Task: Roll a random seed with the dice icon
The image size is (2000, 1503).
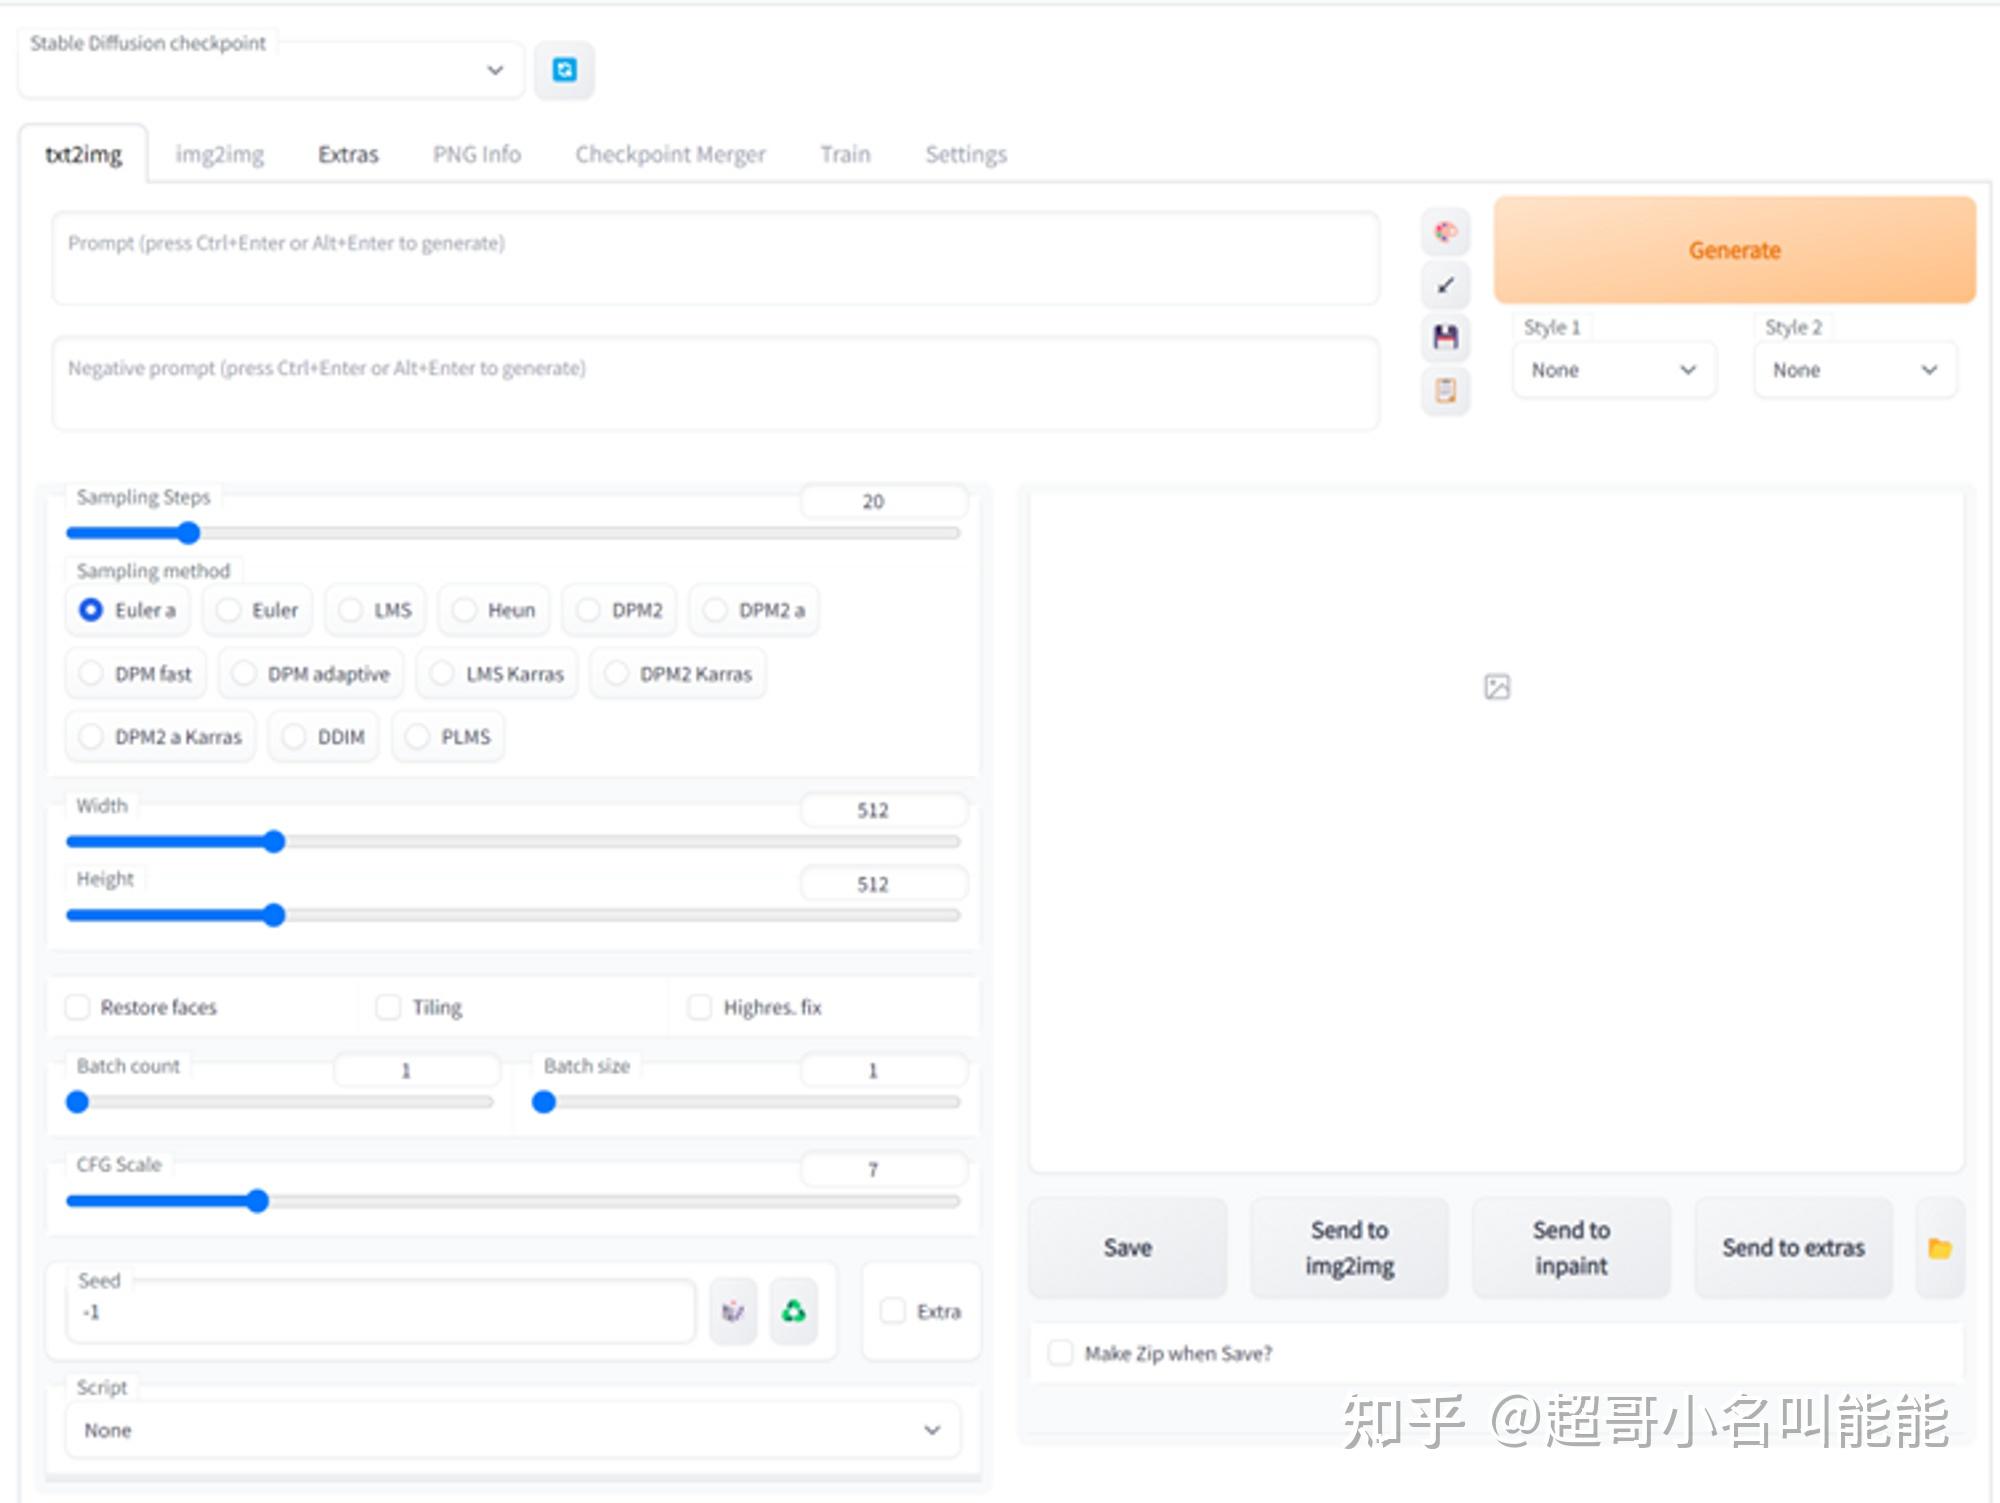Action: [x=733, y=1311]
